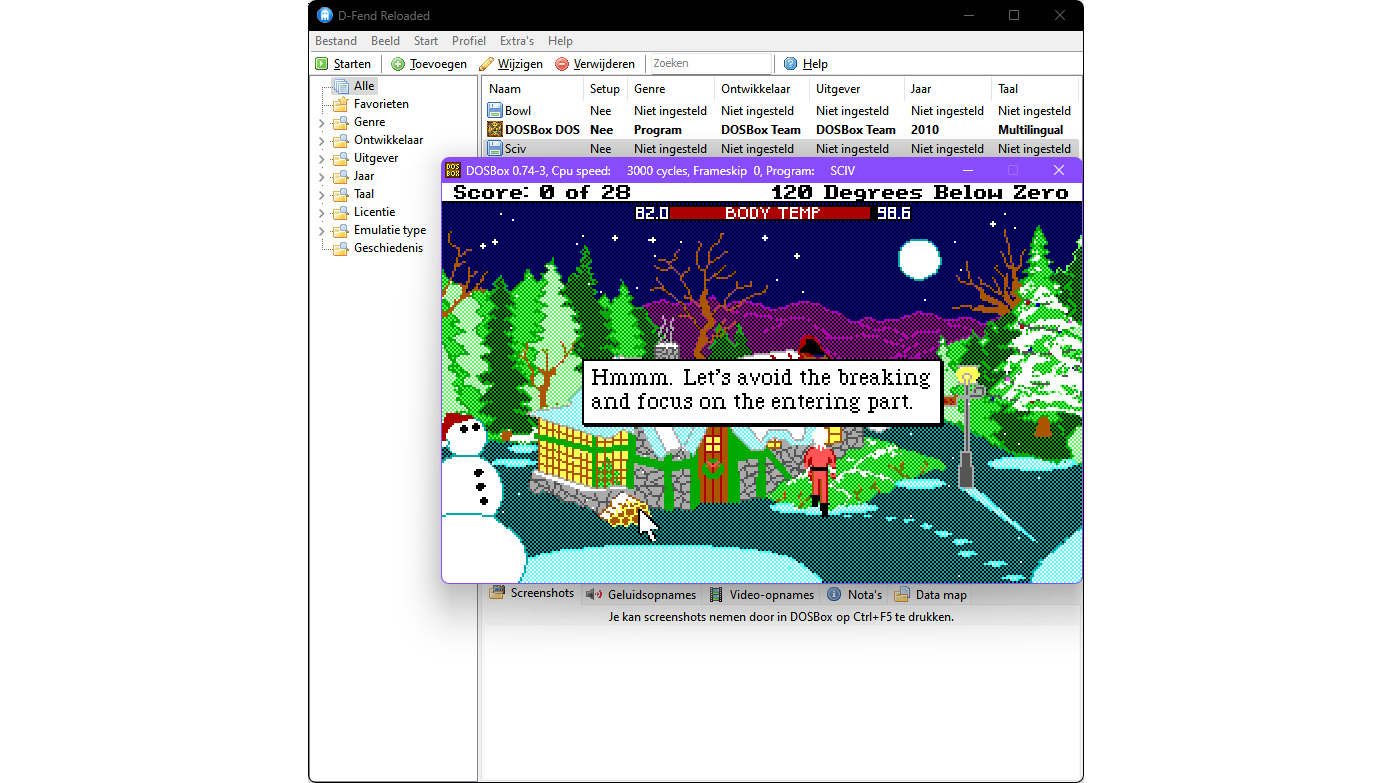Sort the list by the Ontwikkelaar column header
Viewport: 1392px width, 783px height.
tap(762, 89)
